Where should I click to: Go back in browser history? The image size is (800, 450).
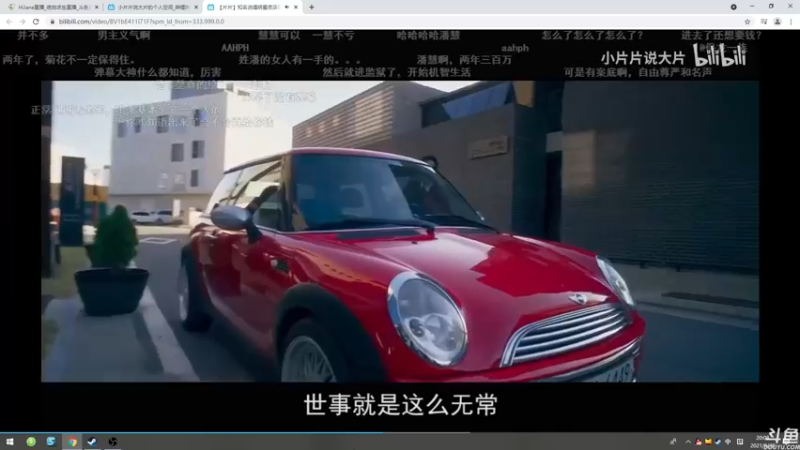[x=9, y=21]
